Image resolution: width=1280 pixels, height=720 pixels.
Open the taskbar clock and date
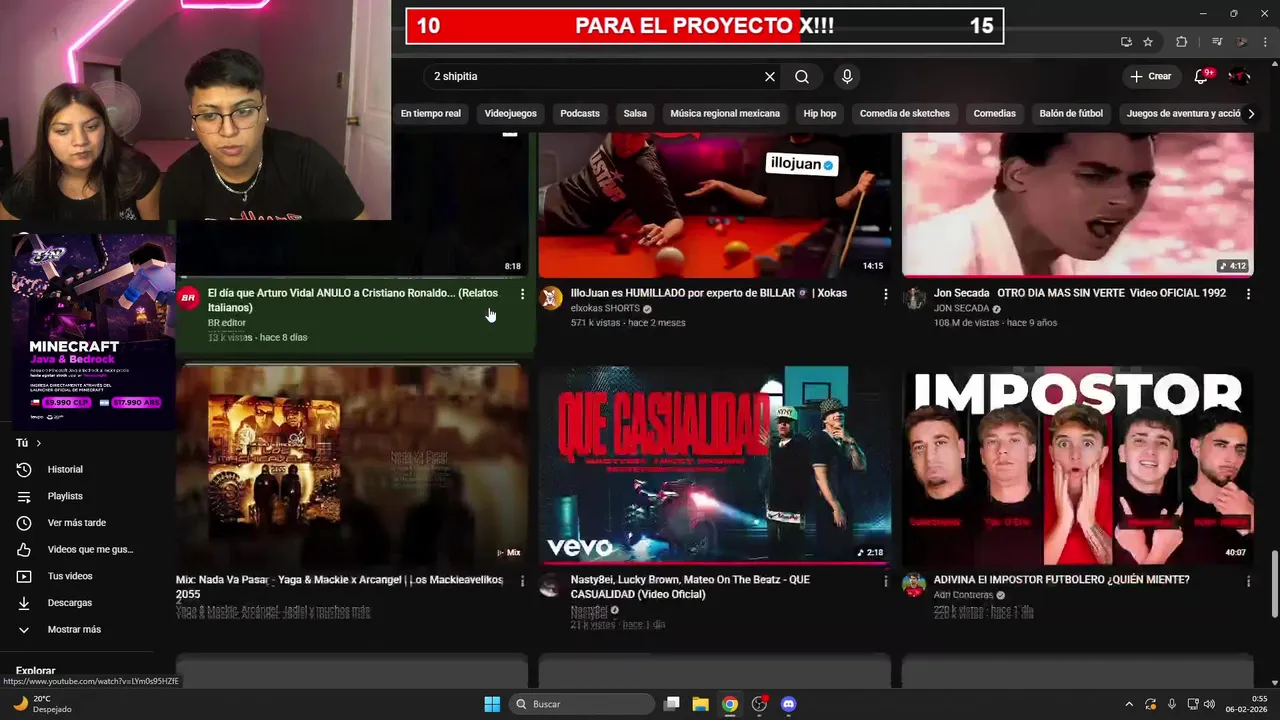coord(1246,704)
